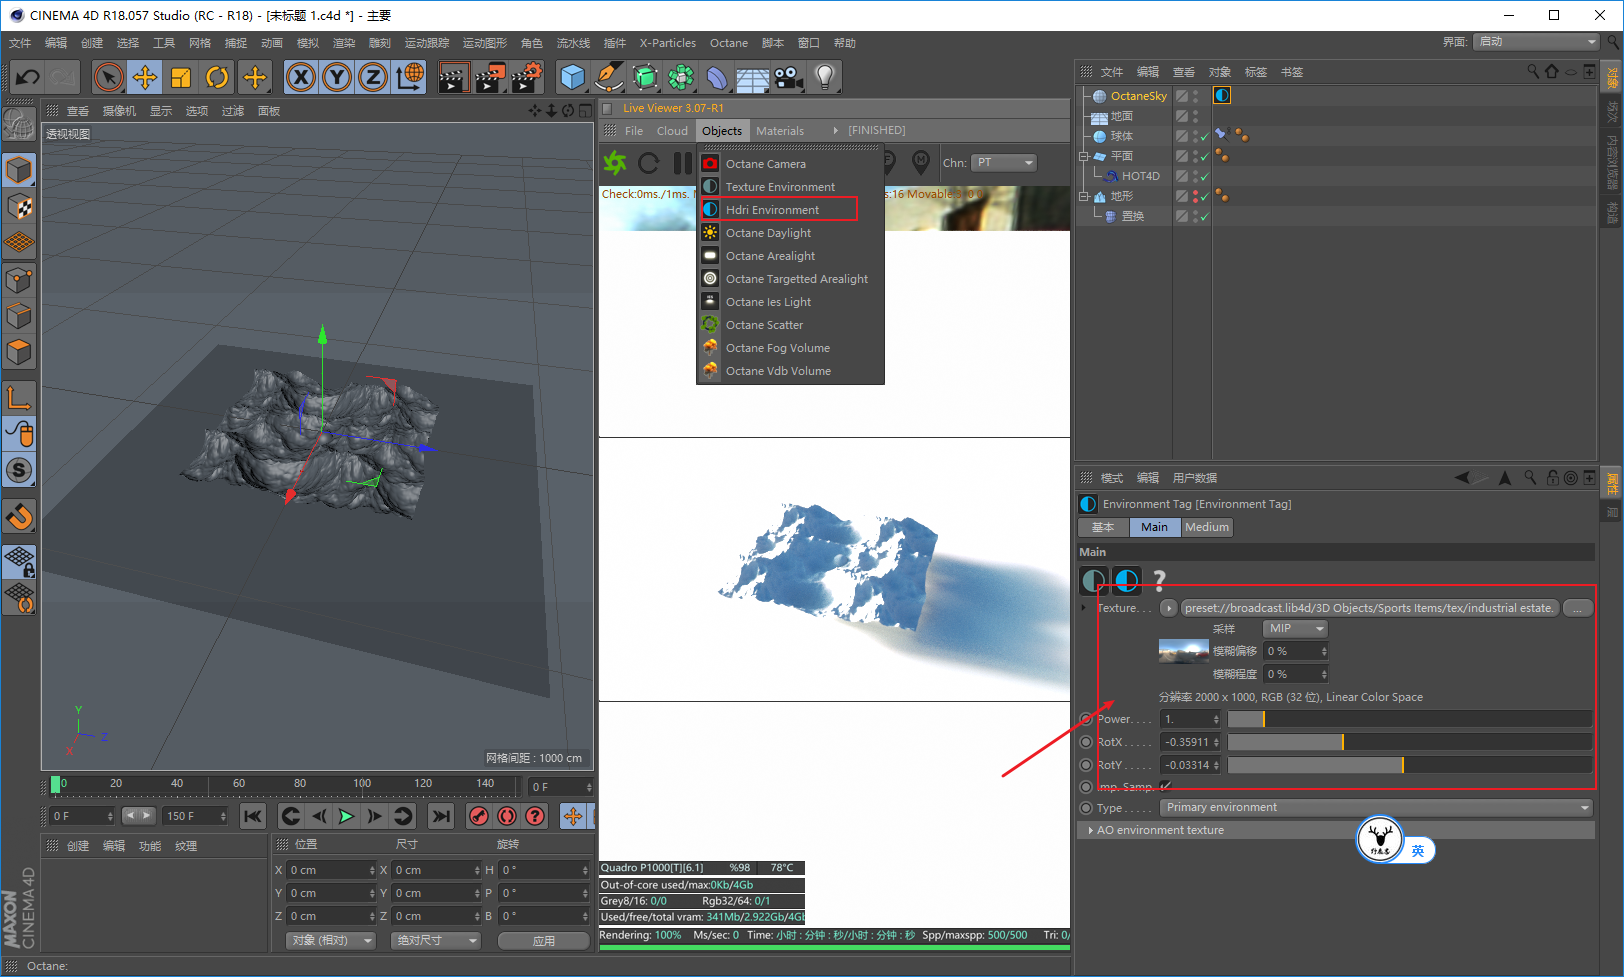Toggle the green check for 置换 object

pos(1204,216)
